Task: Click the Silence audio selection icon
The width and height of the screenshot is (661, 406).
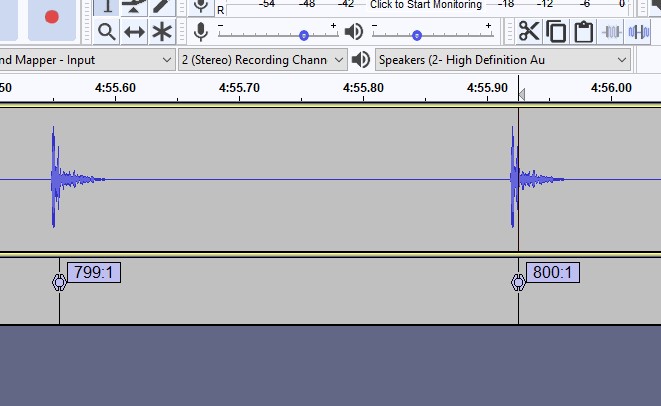Action: pyautogui.click(x=639, y=32)
